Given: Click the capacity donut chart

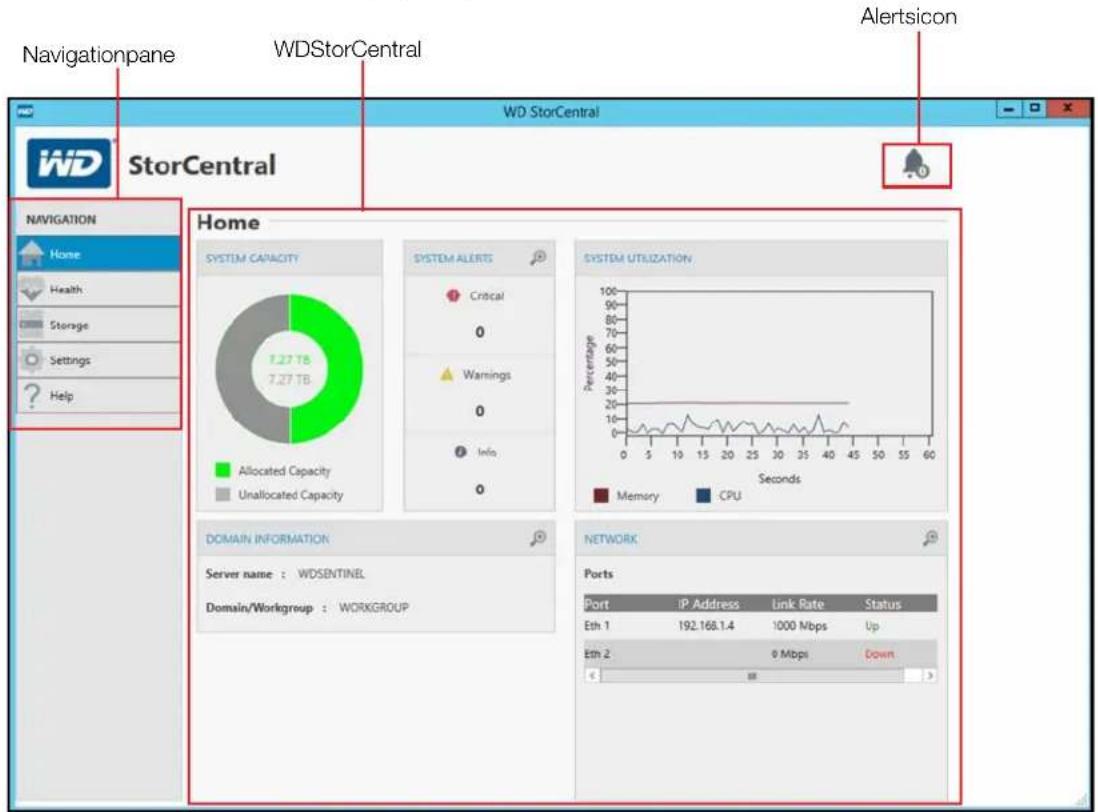Looking at the screenshot, I should (x=289, y=369).
